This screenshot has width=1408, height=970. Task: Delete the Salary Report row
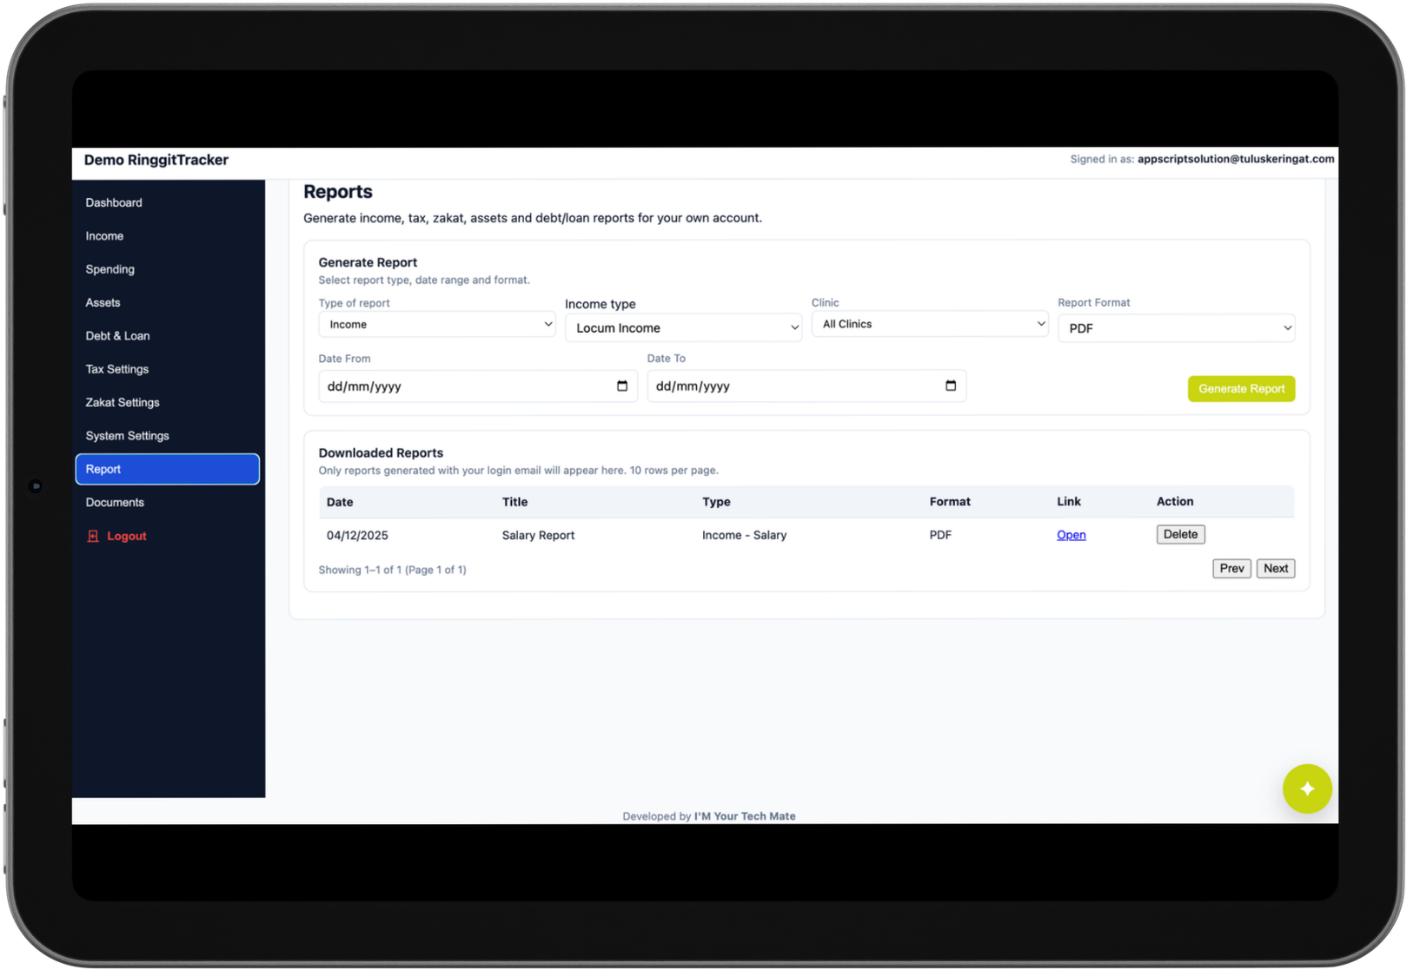pyautogui.click(x=1180, y=535)
